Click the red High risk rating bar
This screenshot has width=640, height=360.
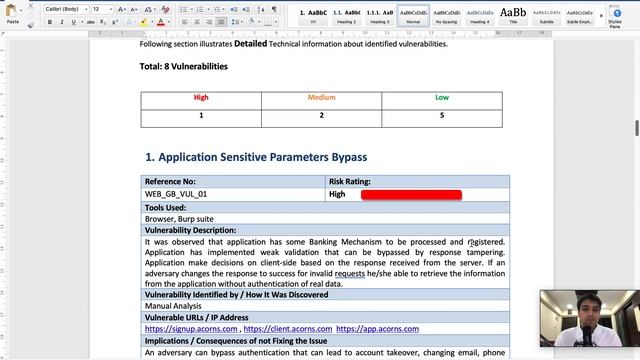(411, 195)
